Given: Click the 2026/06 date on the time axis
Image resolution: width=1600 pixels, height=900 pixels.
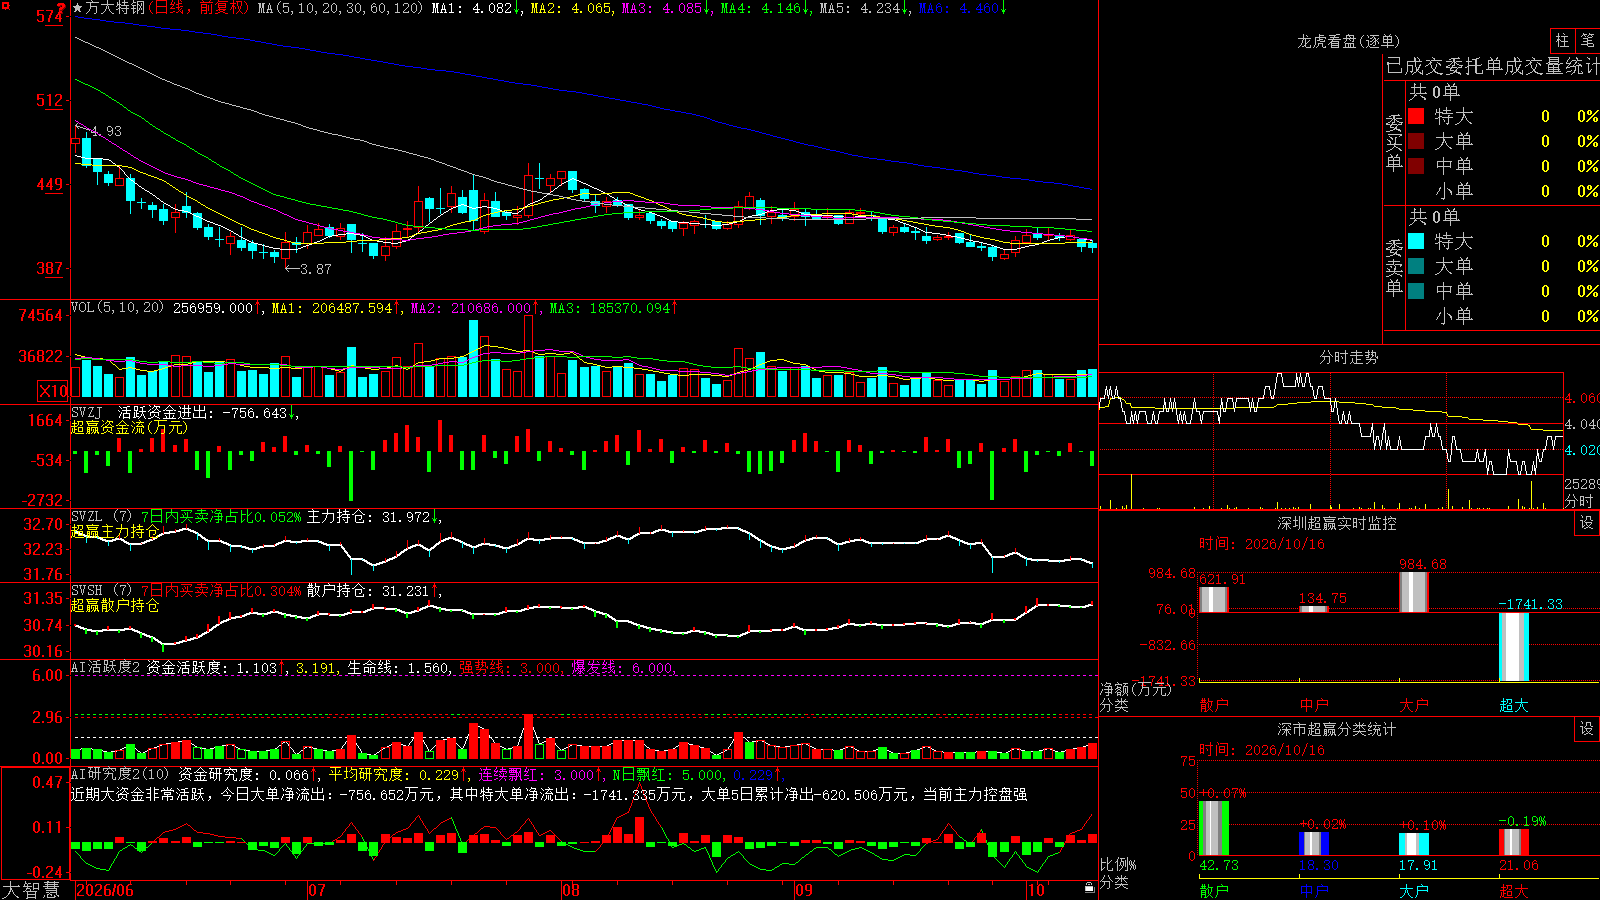Looking at the screenshot, I should tap(105, 890).
